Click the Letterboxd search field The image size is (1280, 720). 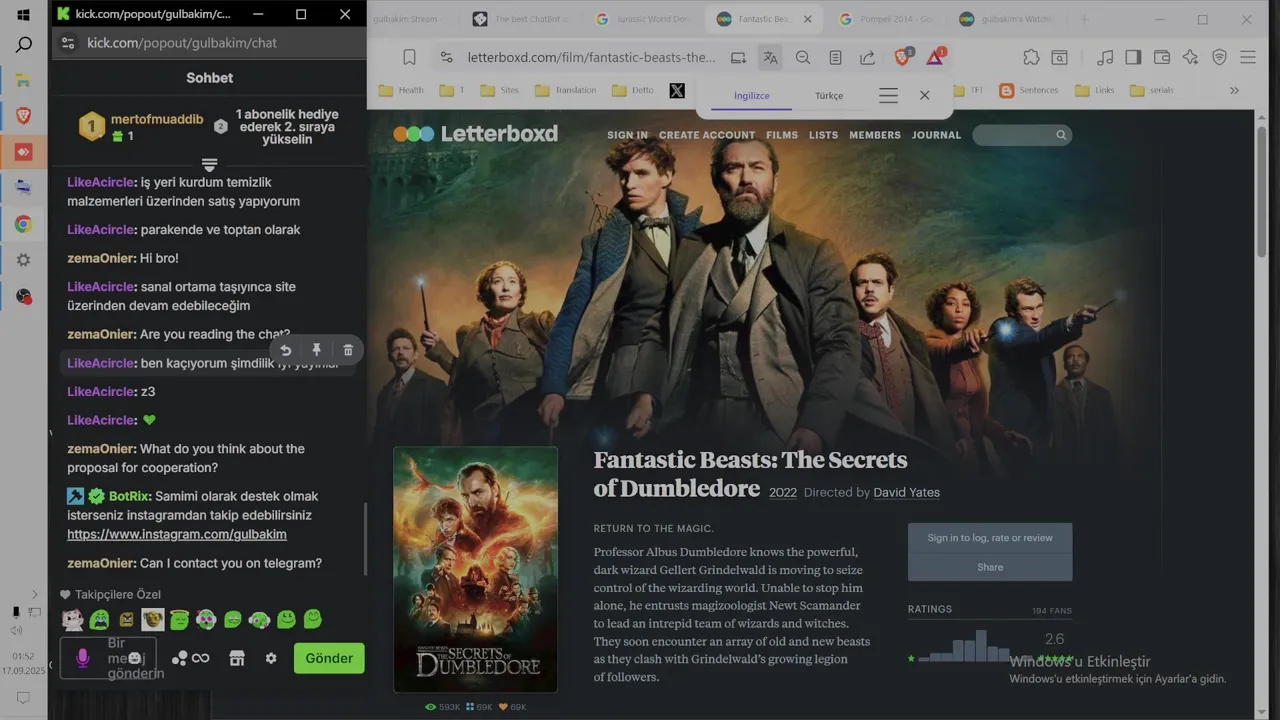point(1022,135)
